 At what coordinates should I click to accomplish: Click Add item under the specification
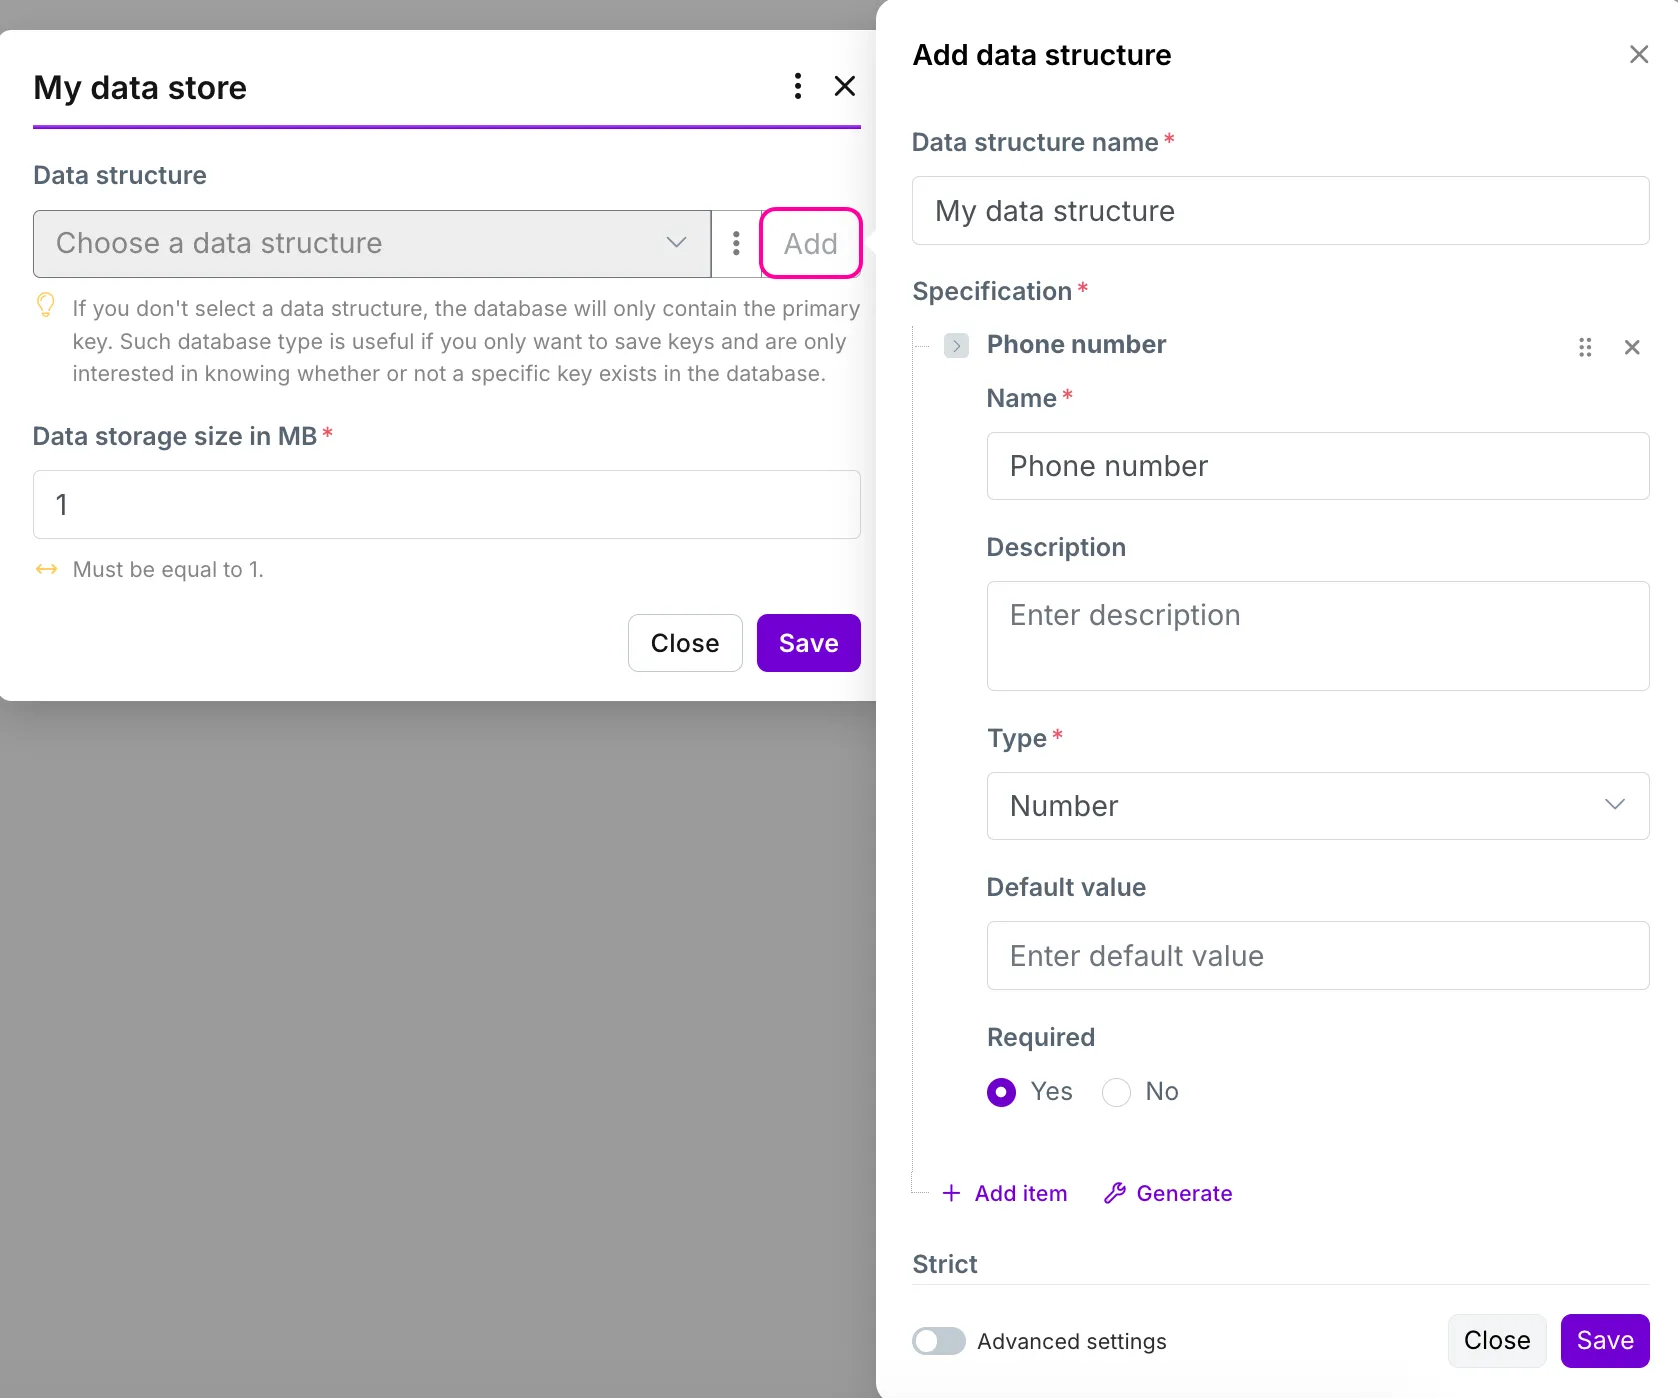click(1004, 1193)
